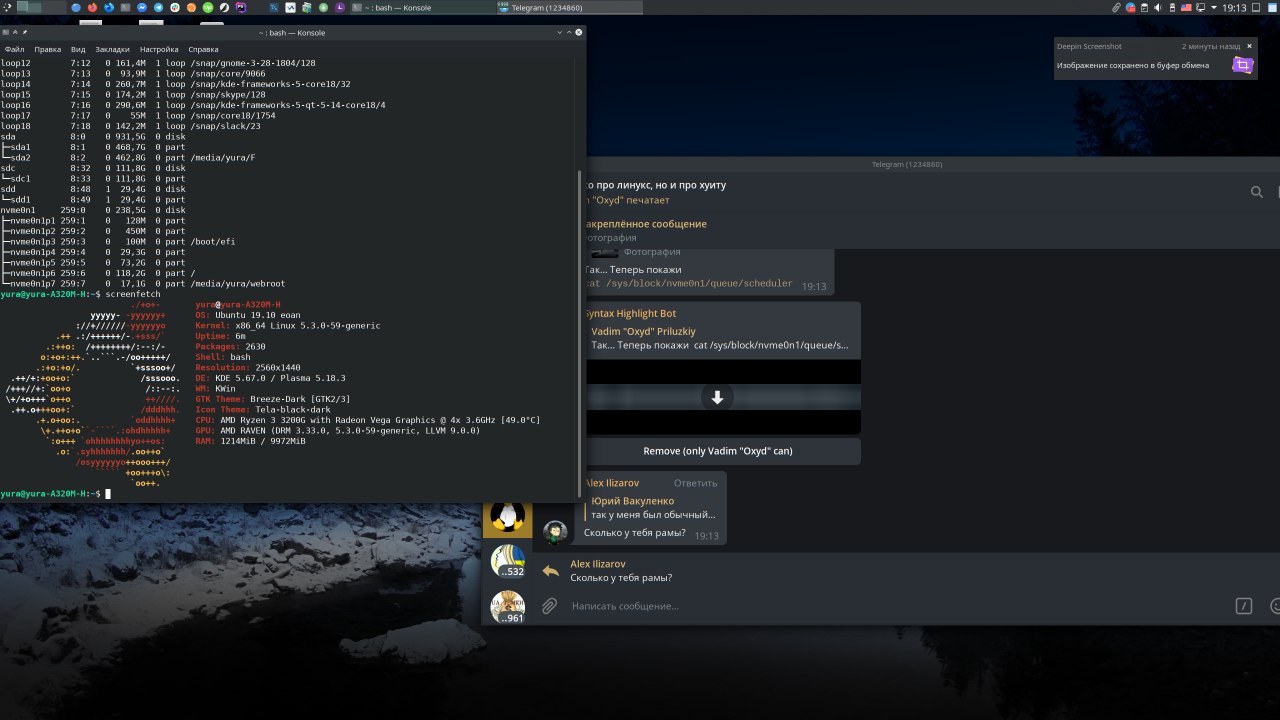Click the Deepin Screenshot notification icon
Screen dimensions: 1280x720
[x=1242, y=65]
